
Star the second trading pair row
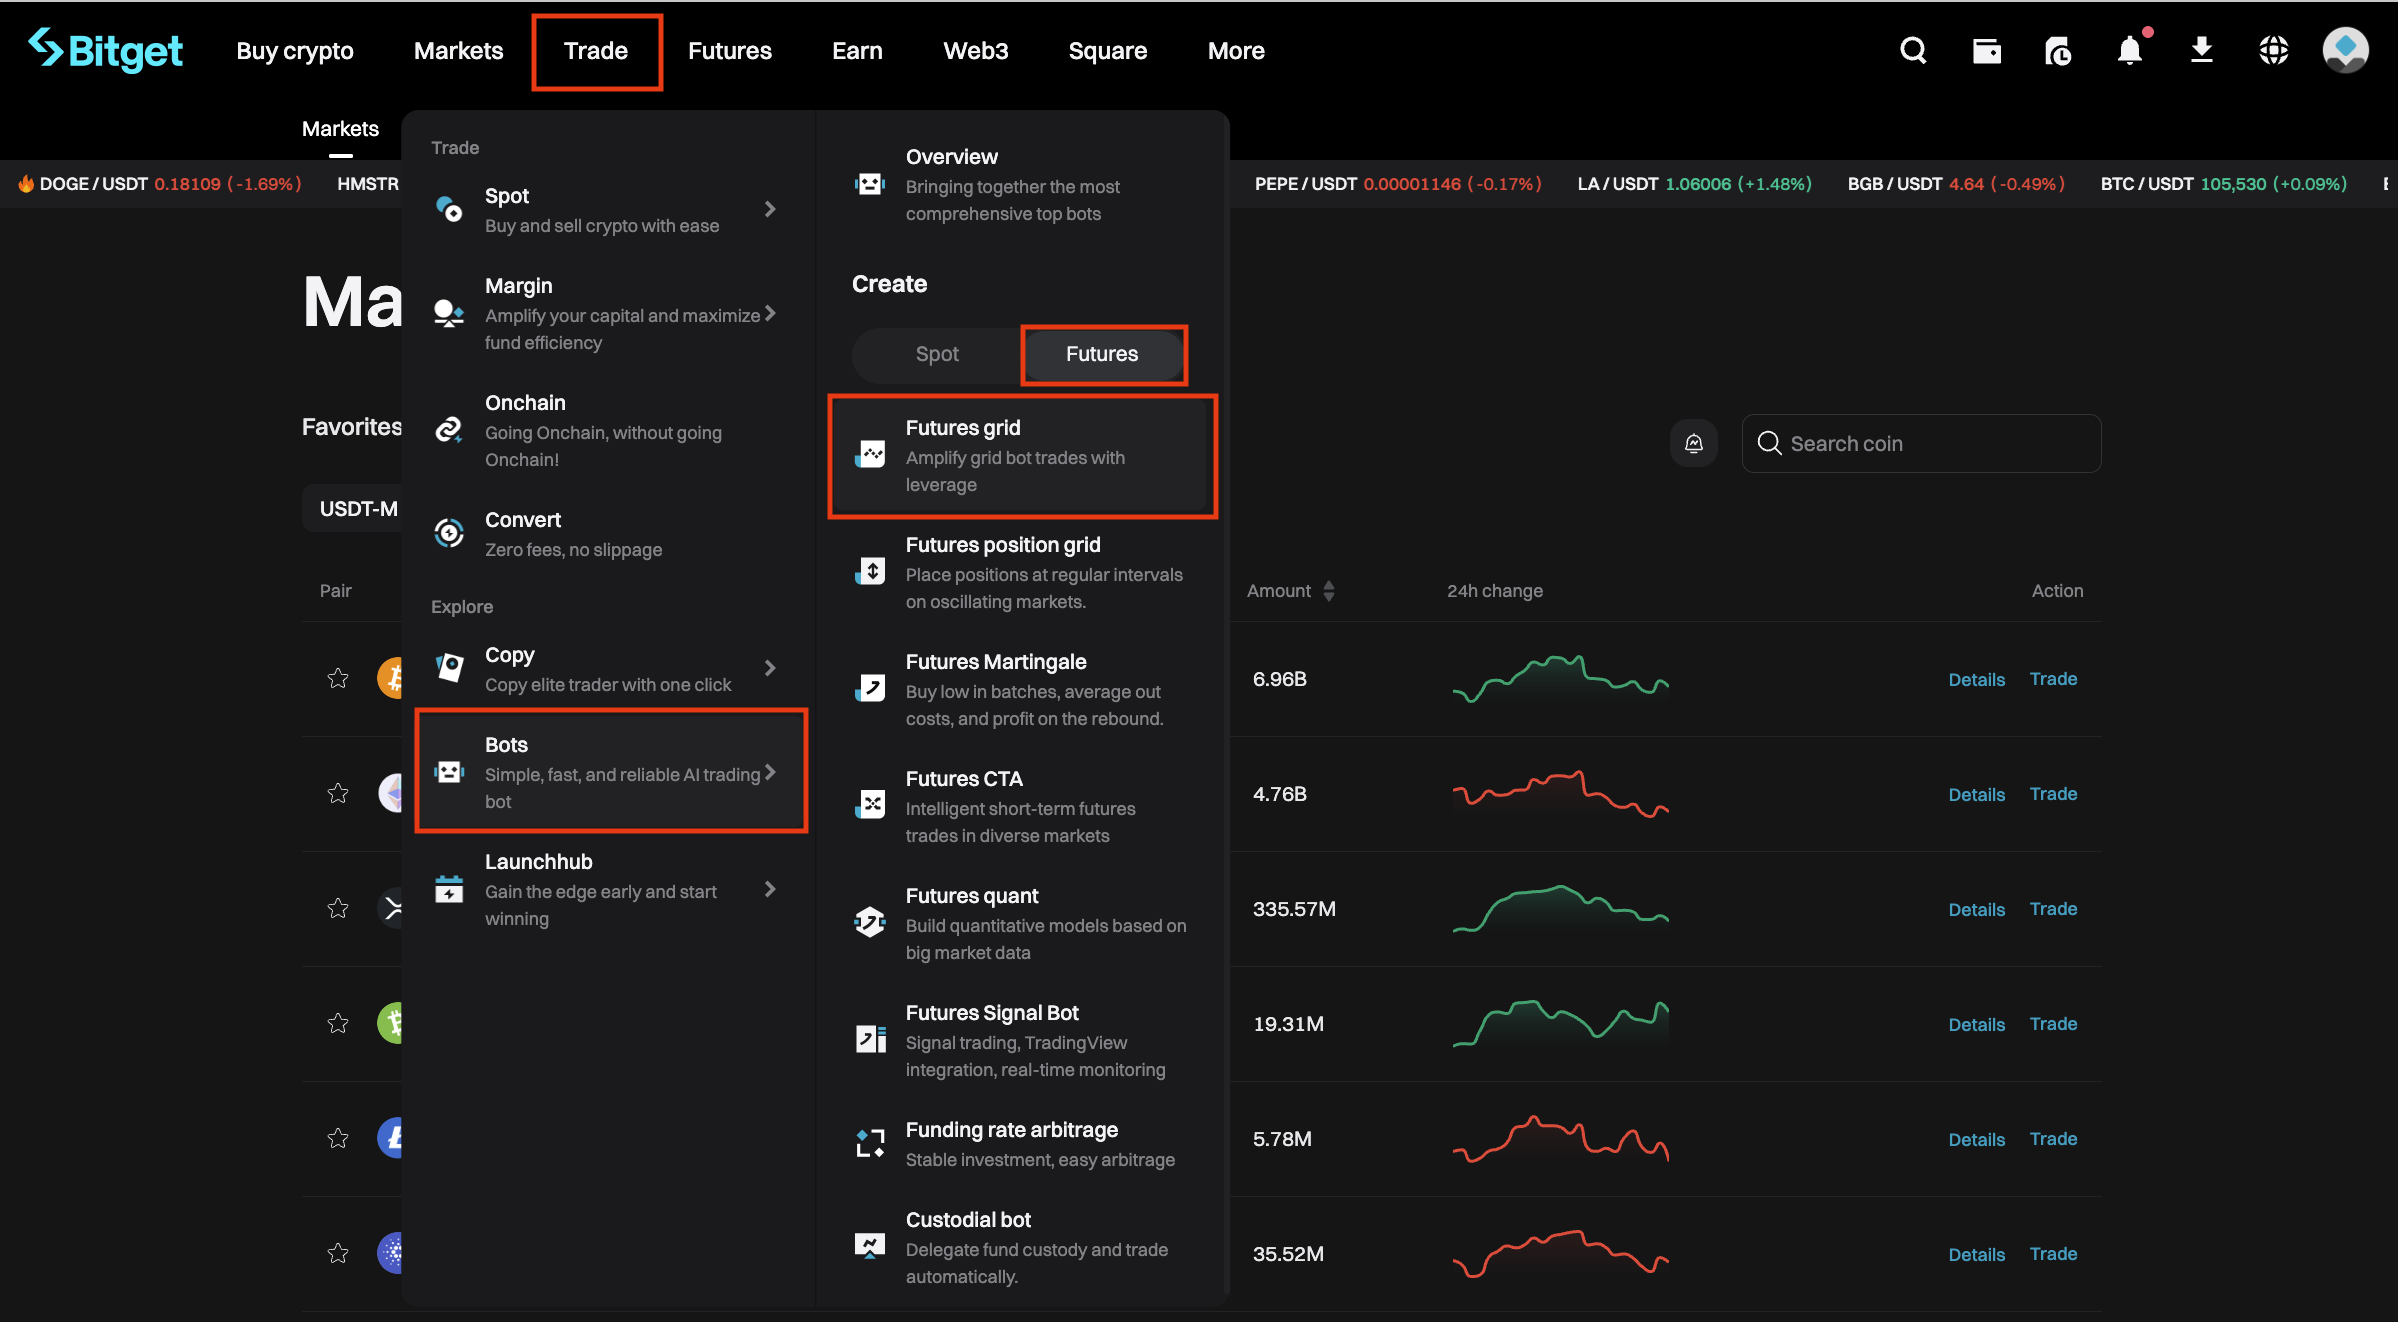338,793
